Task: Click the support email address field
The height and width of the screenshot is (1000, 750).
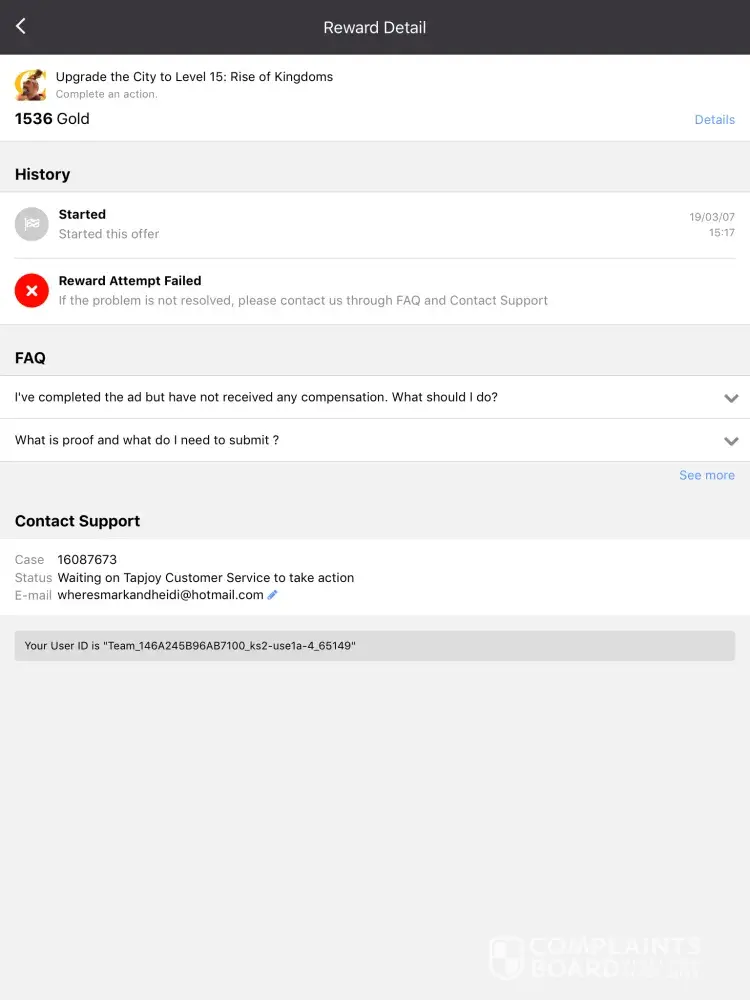Action: pyautogui.click(x=160, y=595)
